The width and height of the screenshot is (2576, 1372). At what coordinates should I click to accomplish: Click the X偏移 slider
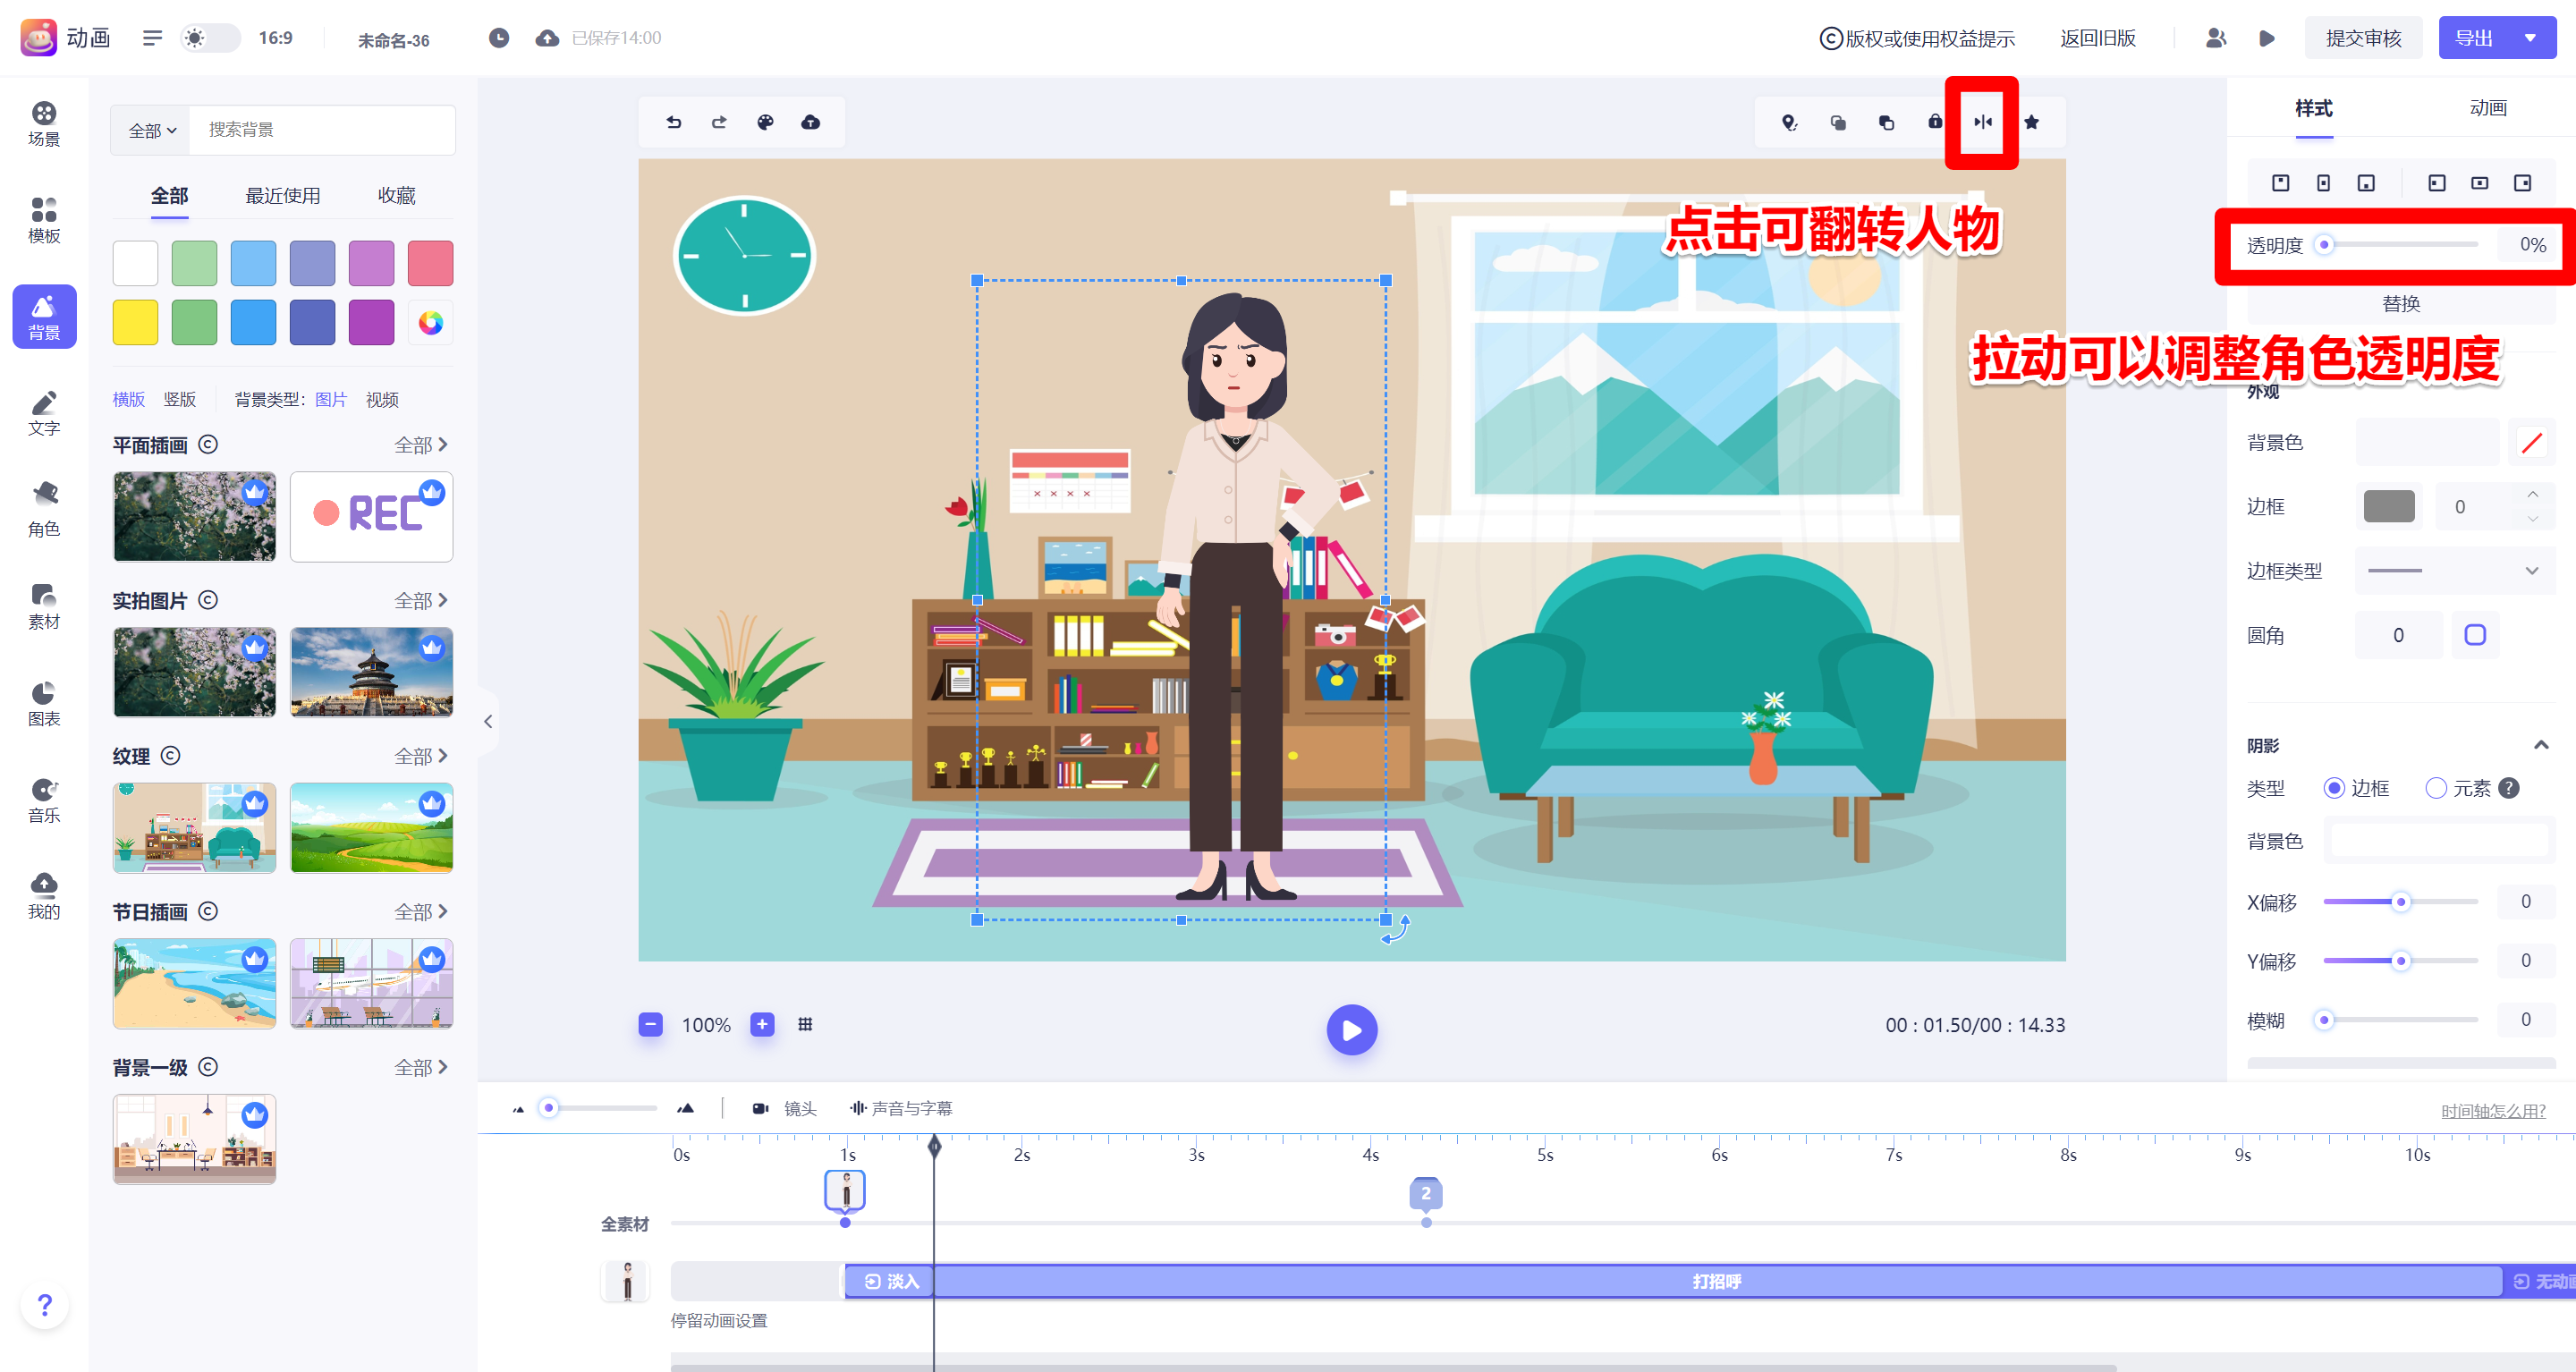tap(2401, 902)
